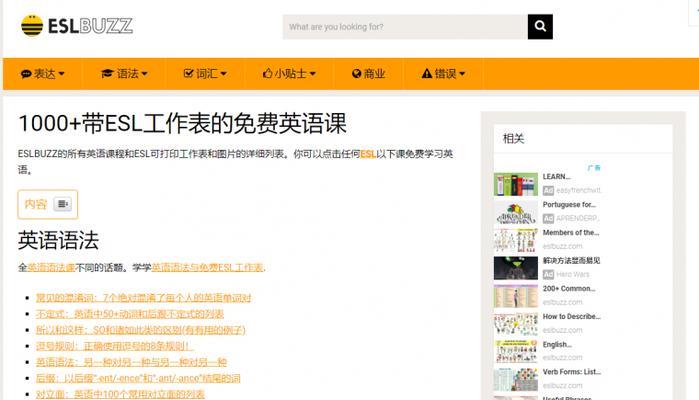The image size is (699, 400).
Task: Open the 英语语法课 link
Action: click(51, 268)
